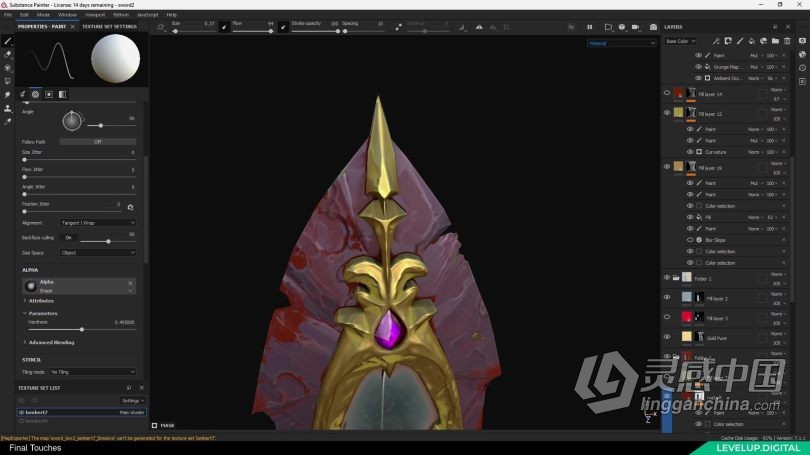Hide the Curvature effect

[x=690, y=152]
